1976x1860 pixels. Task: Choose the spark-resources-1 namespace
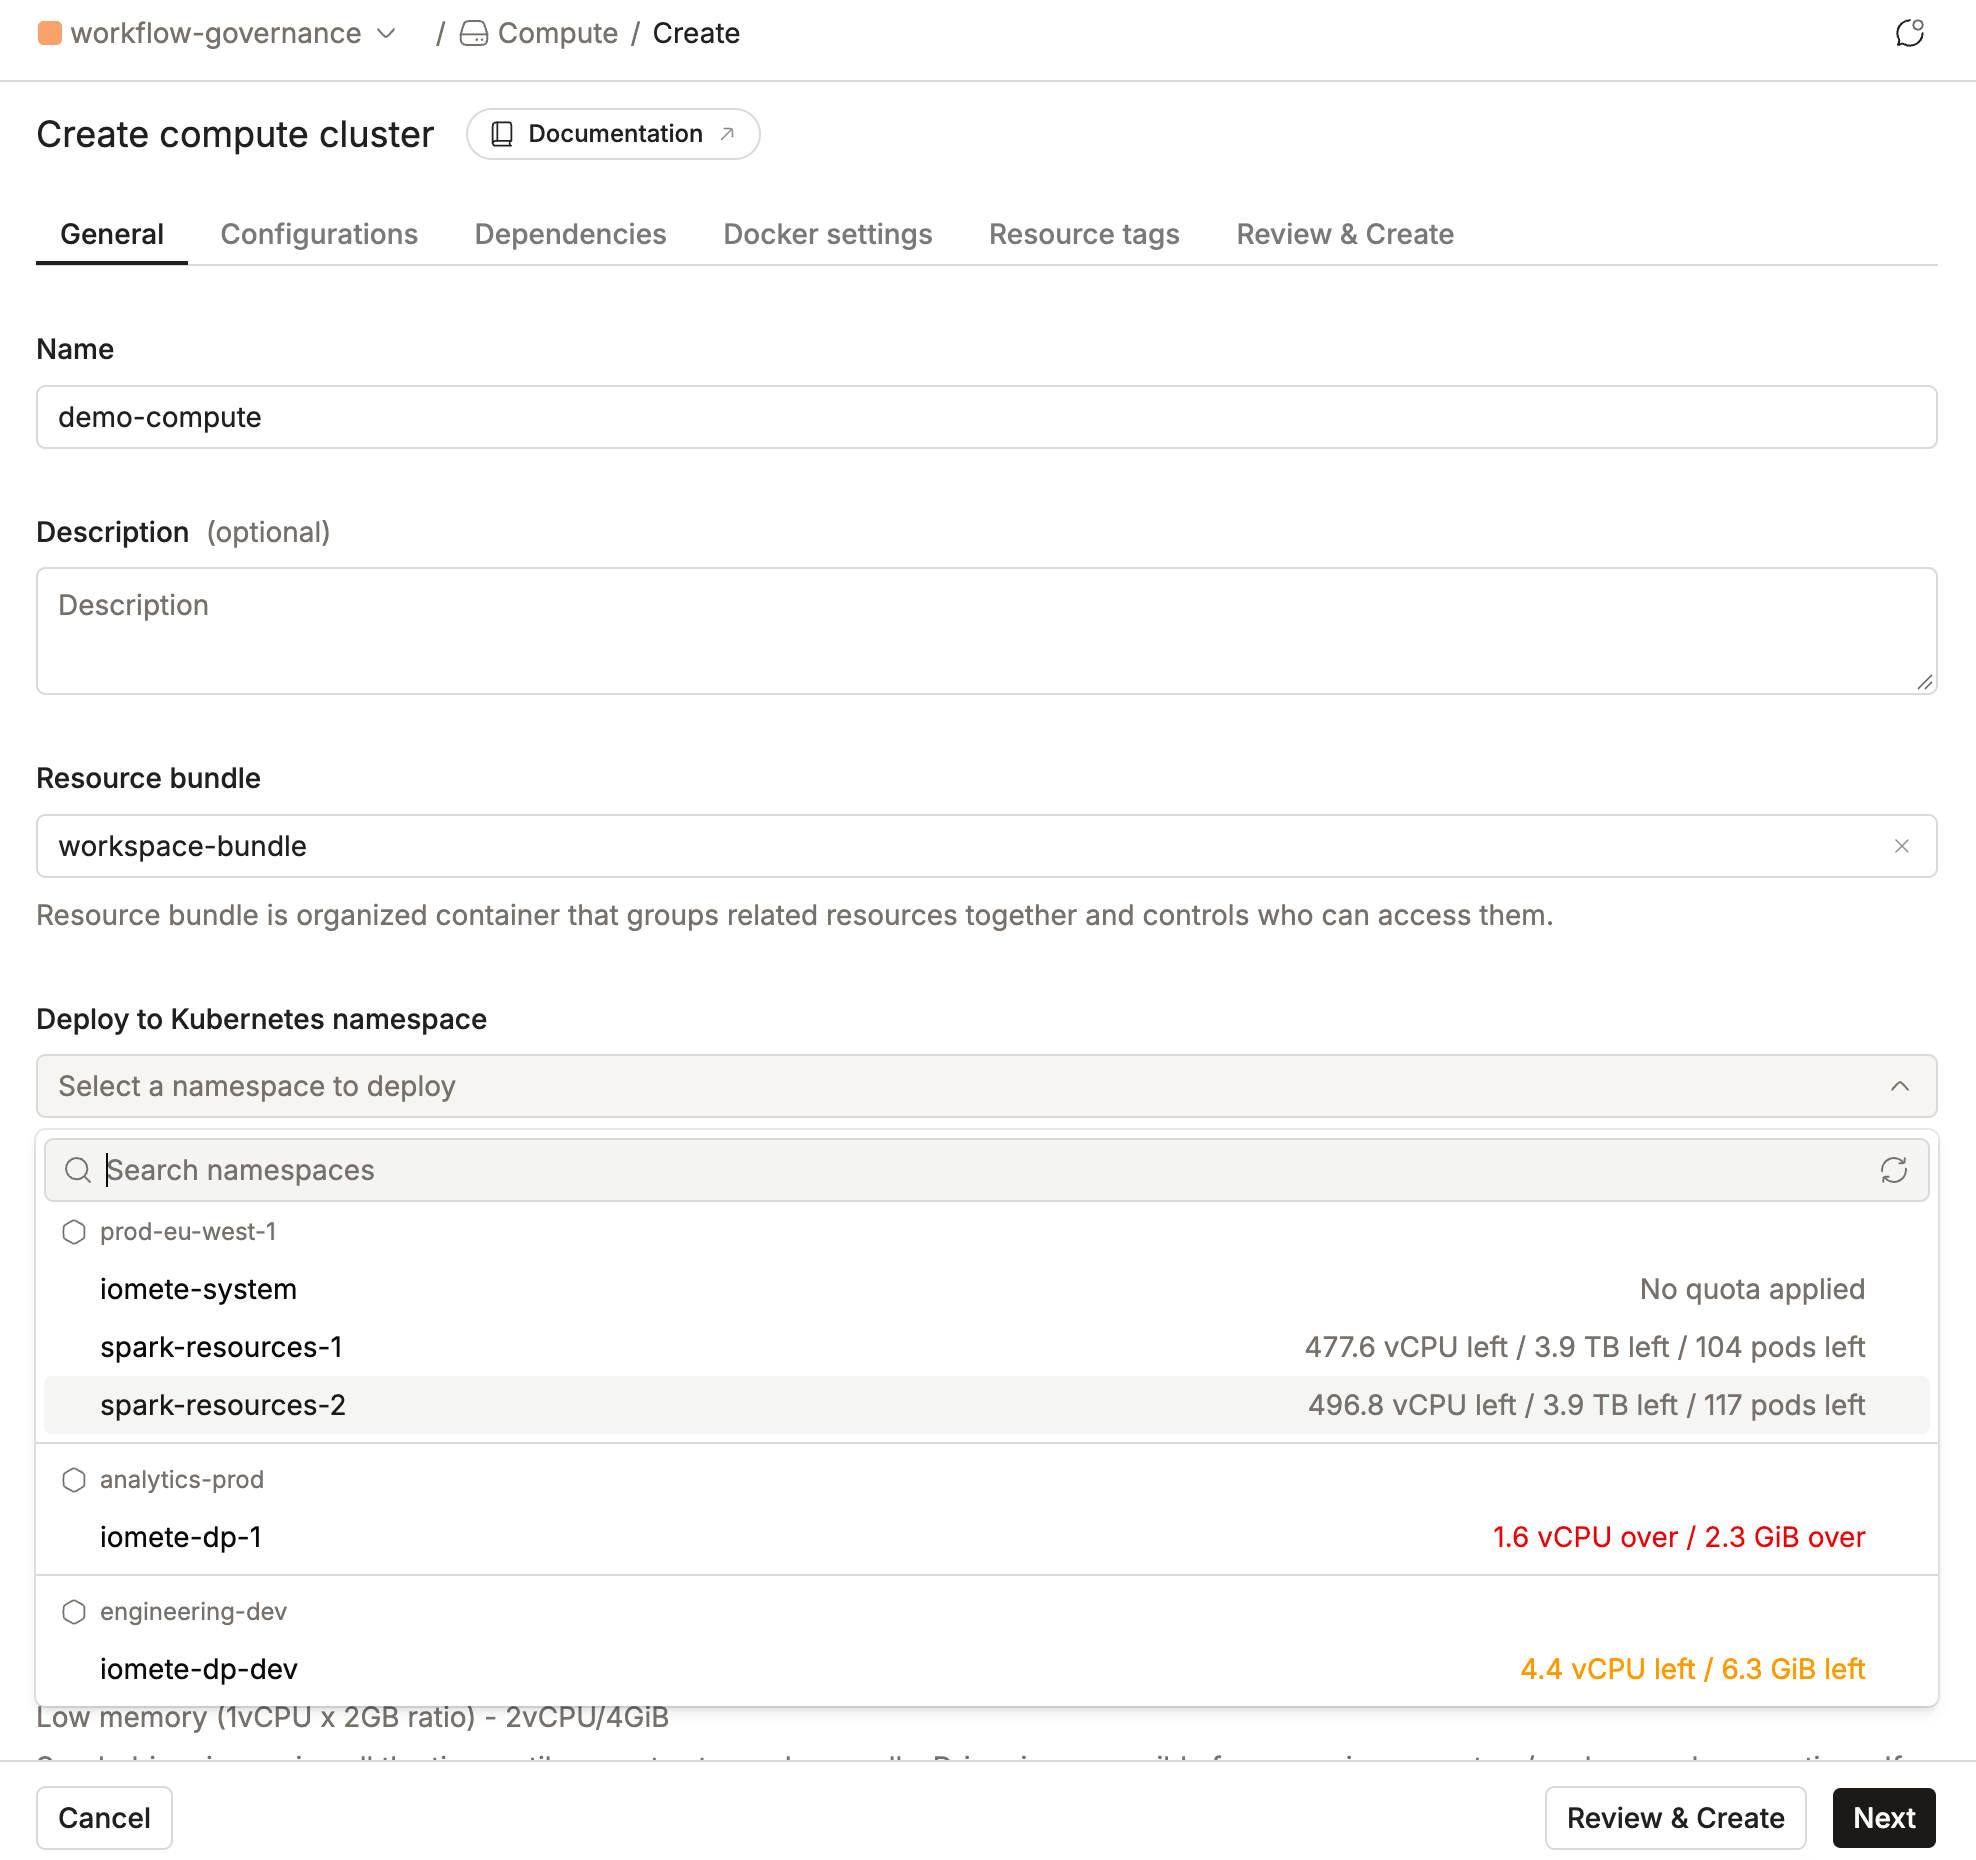pos(987,1347)
